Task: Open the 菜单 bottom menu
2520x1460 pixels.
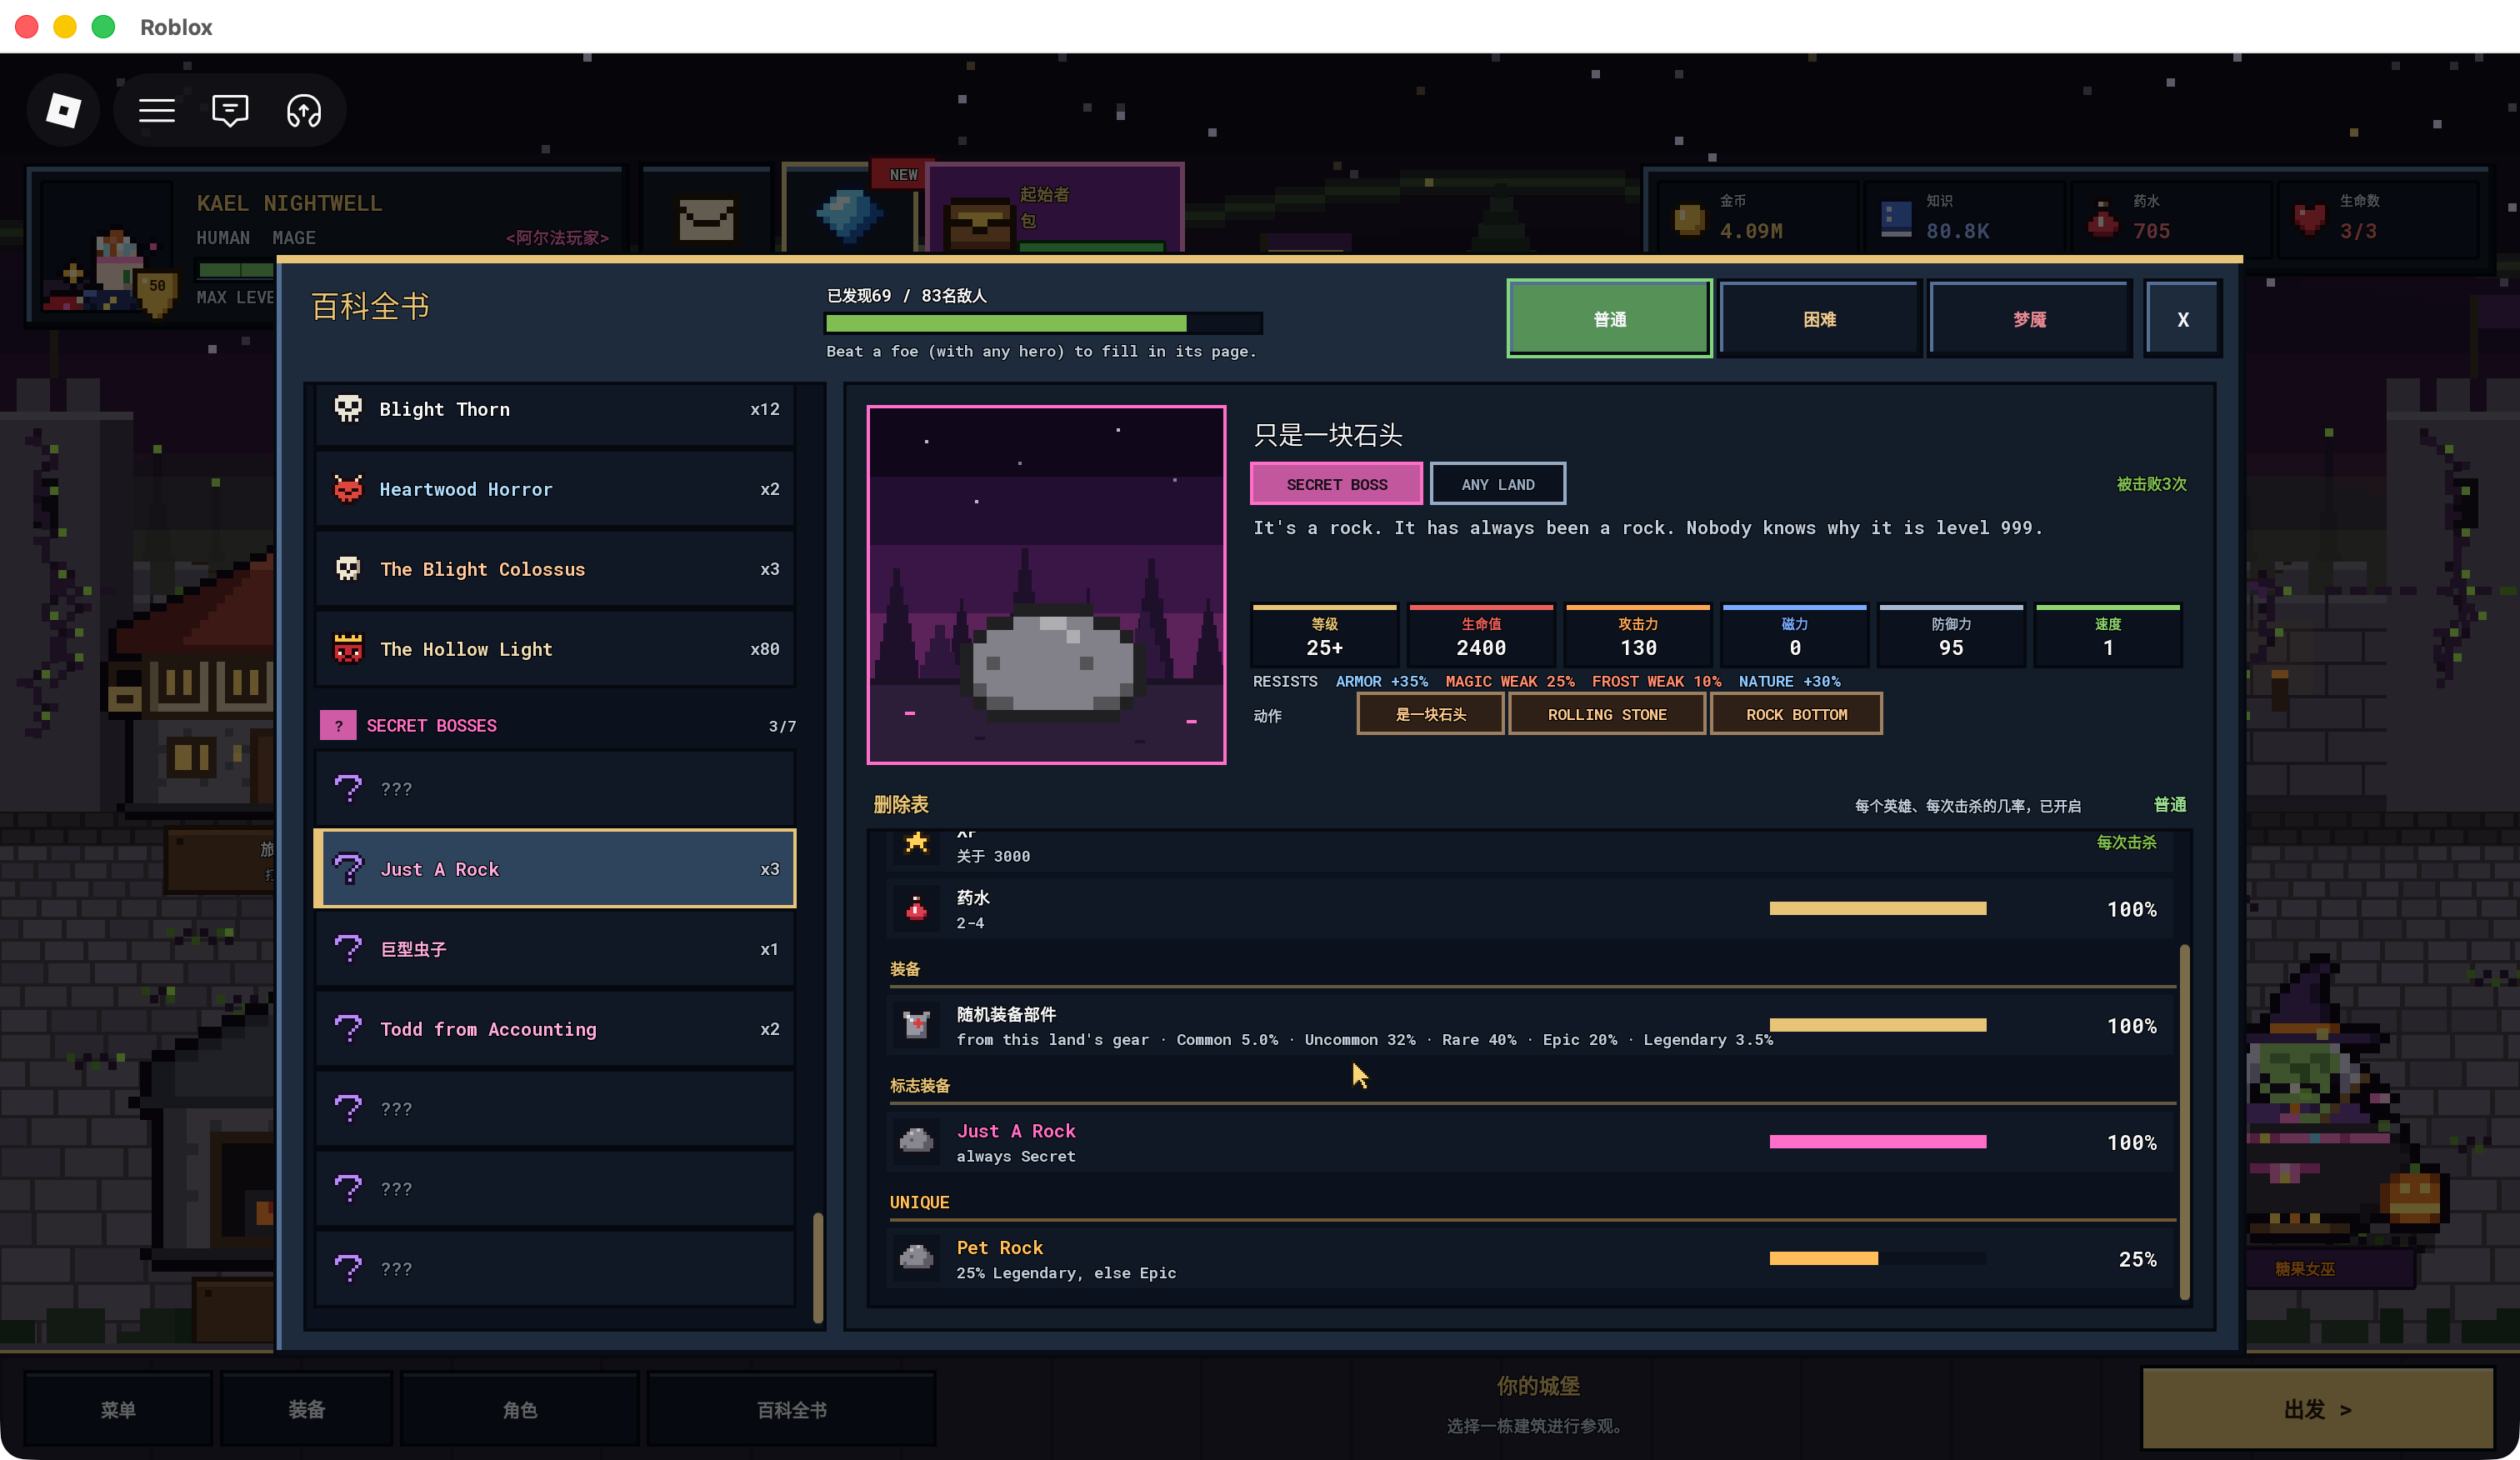Action: point(118,1409)
